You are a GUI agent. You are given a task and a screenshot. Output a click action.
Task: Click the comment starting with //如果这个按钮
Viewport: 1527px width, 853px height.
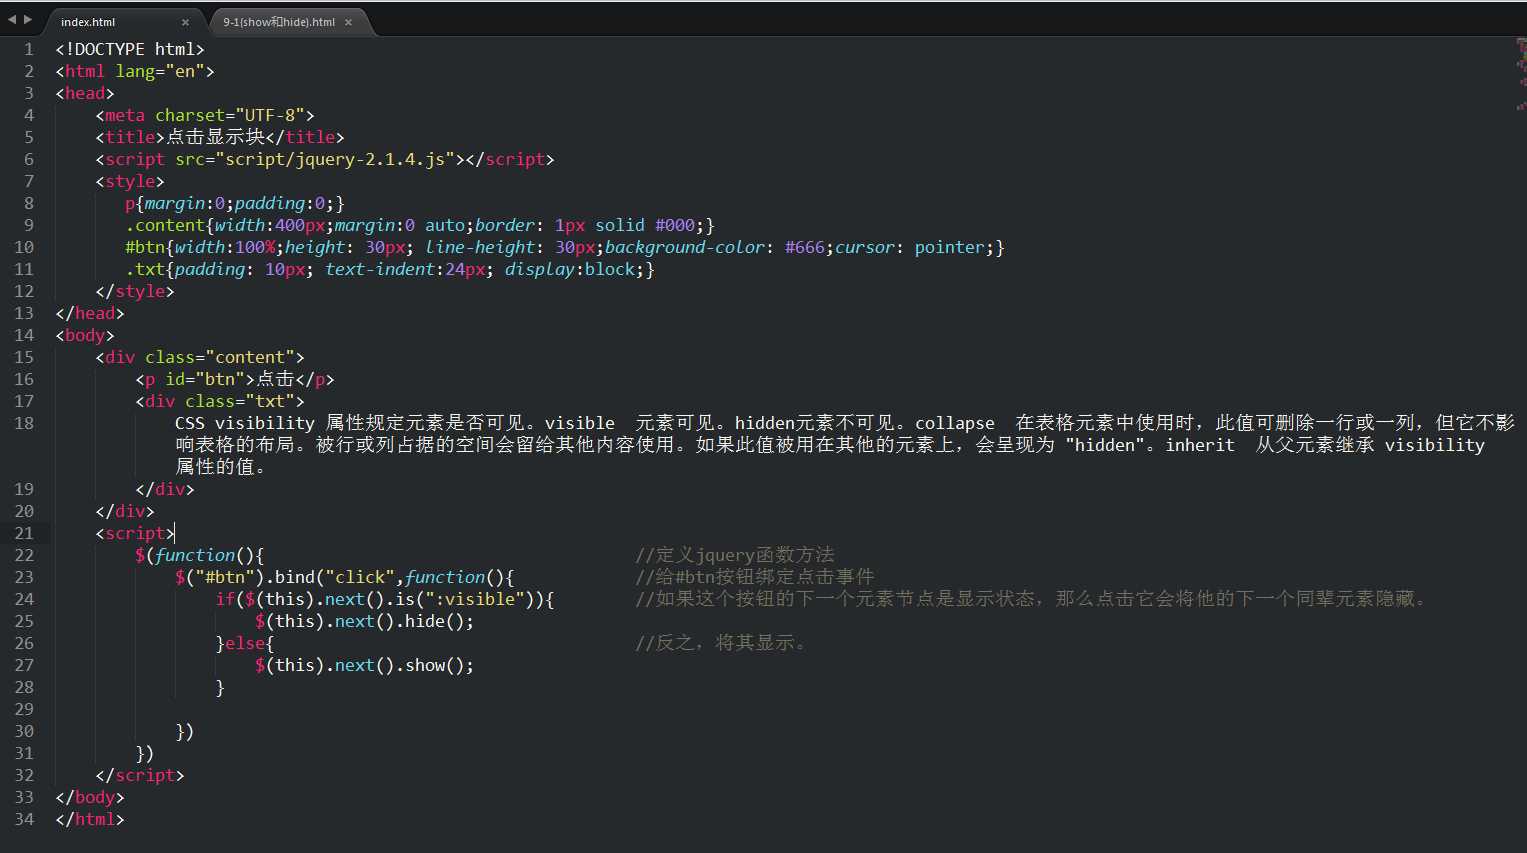pyautogui.click(x=1031, y=599)
